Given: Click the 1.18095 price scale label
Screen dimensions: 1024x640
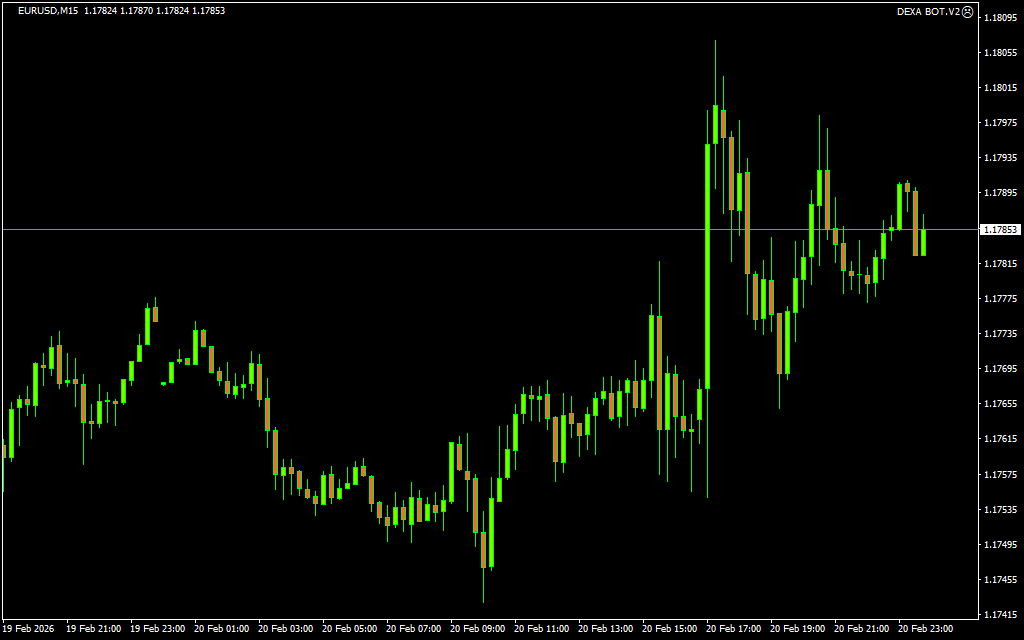Looking at the screenshot, I should tap(1001, 17).
